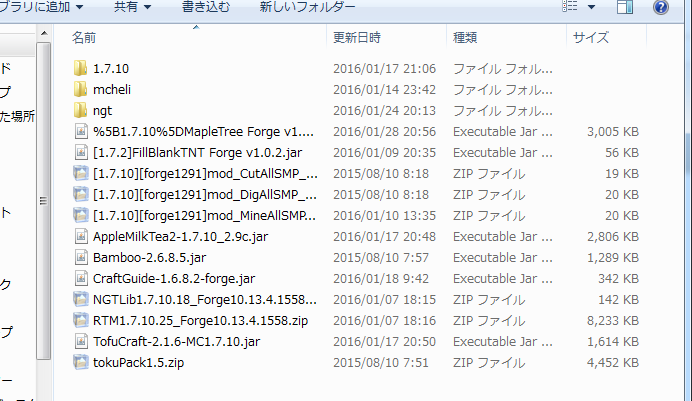Open the 共有 dropdown menu

(132, 7)
